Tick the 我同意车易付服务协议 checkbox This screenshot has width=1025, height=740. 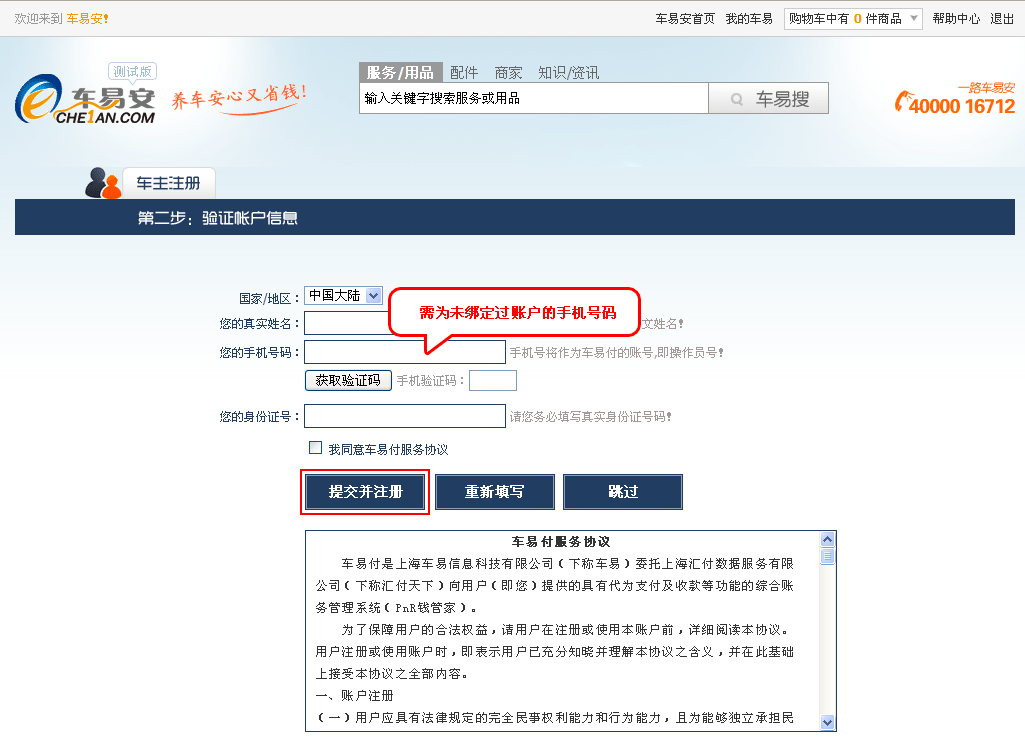point(315,448)
